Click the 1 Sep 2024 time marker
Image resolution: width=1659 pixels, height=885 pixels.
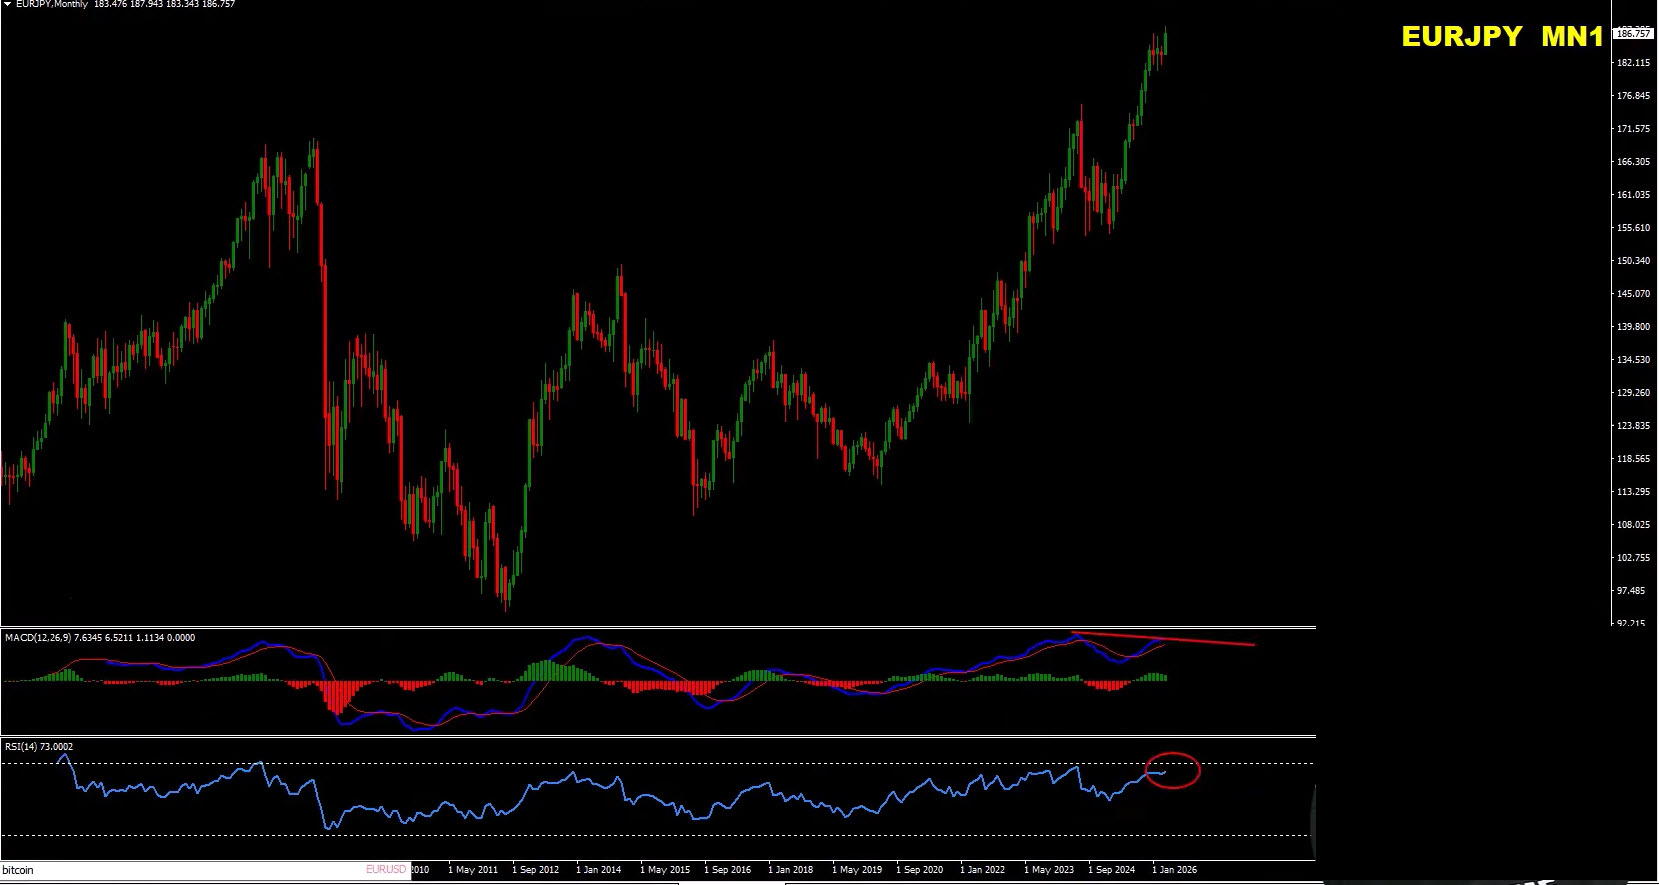click(x=1111, y=870)
